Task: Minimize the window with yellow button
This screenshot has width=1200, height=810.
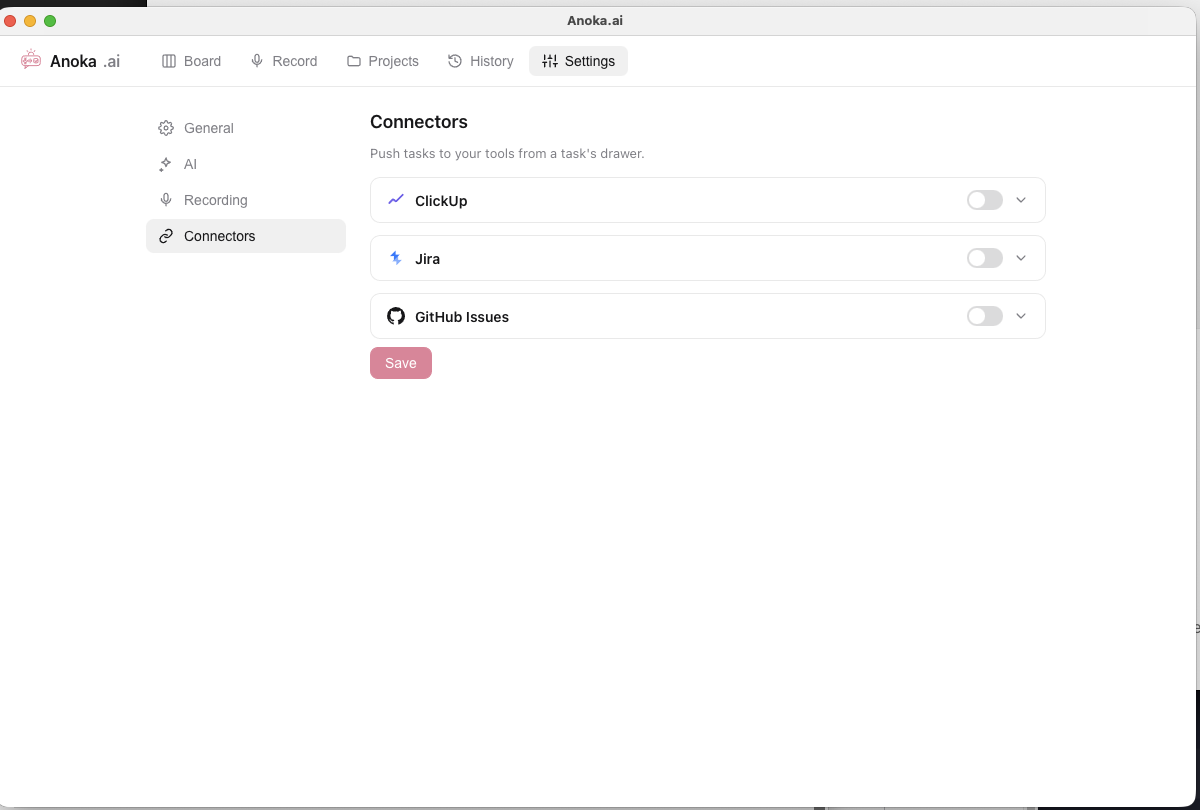Action: pos(30,21)
